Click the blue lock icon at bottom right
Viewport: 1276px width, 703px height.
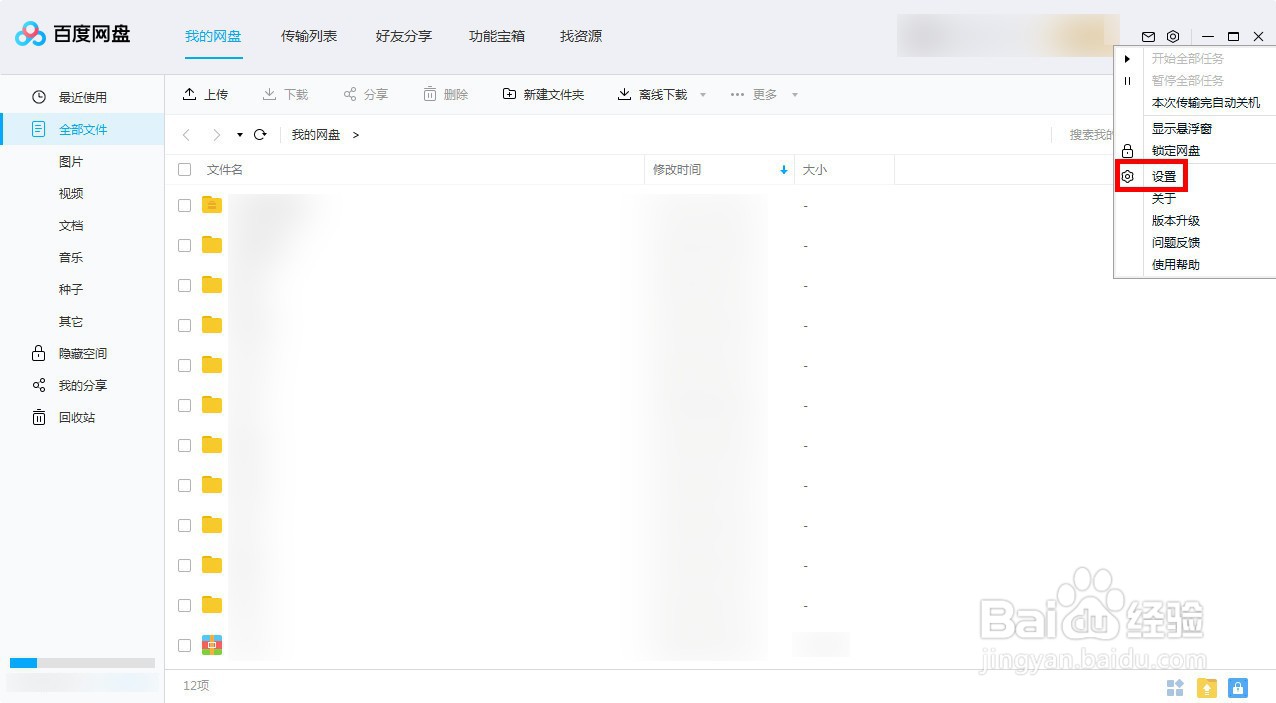(1239, 687)
